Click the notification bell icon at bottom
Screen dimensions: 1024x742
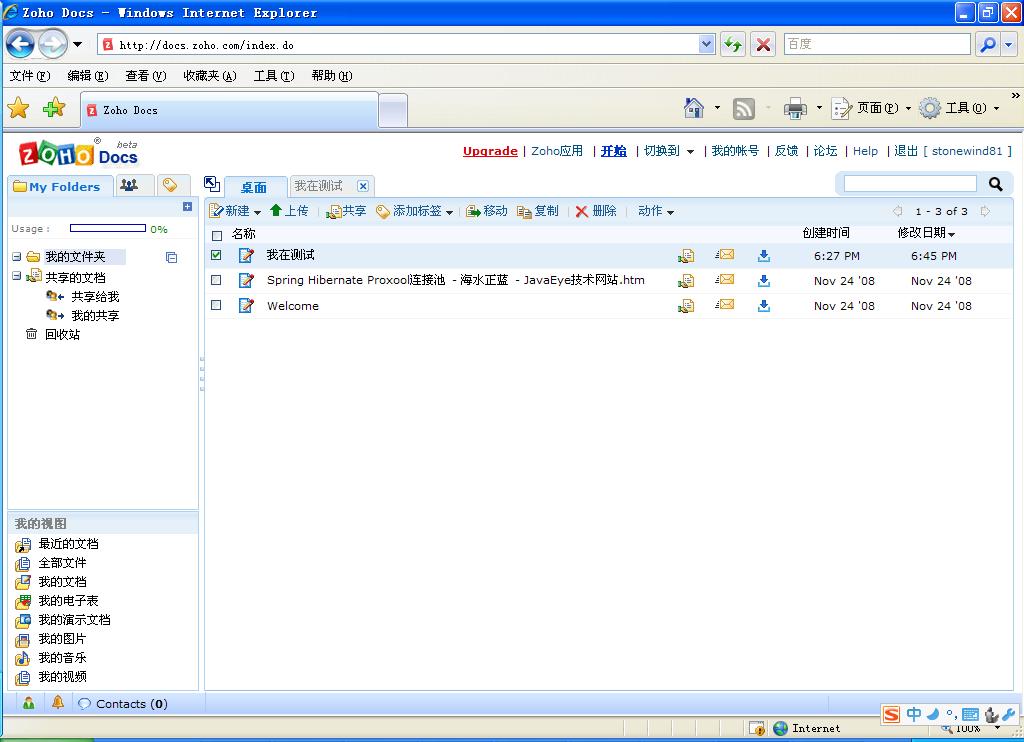tap(57, 702)
